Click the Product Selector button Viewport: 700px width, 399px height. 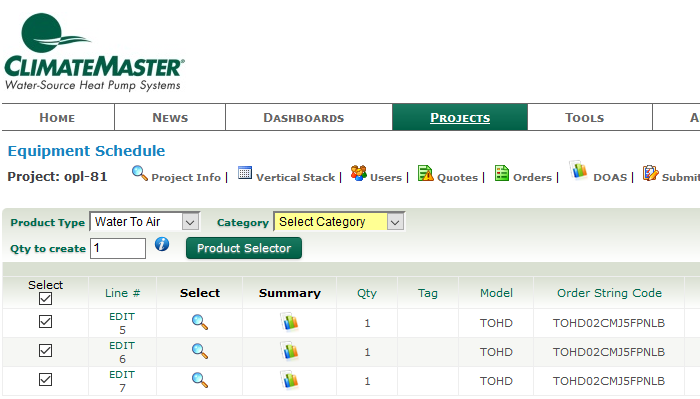(244, 248)
